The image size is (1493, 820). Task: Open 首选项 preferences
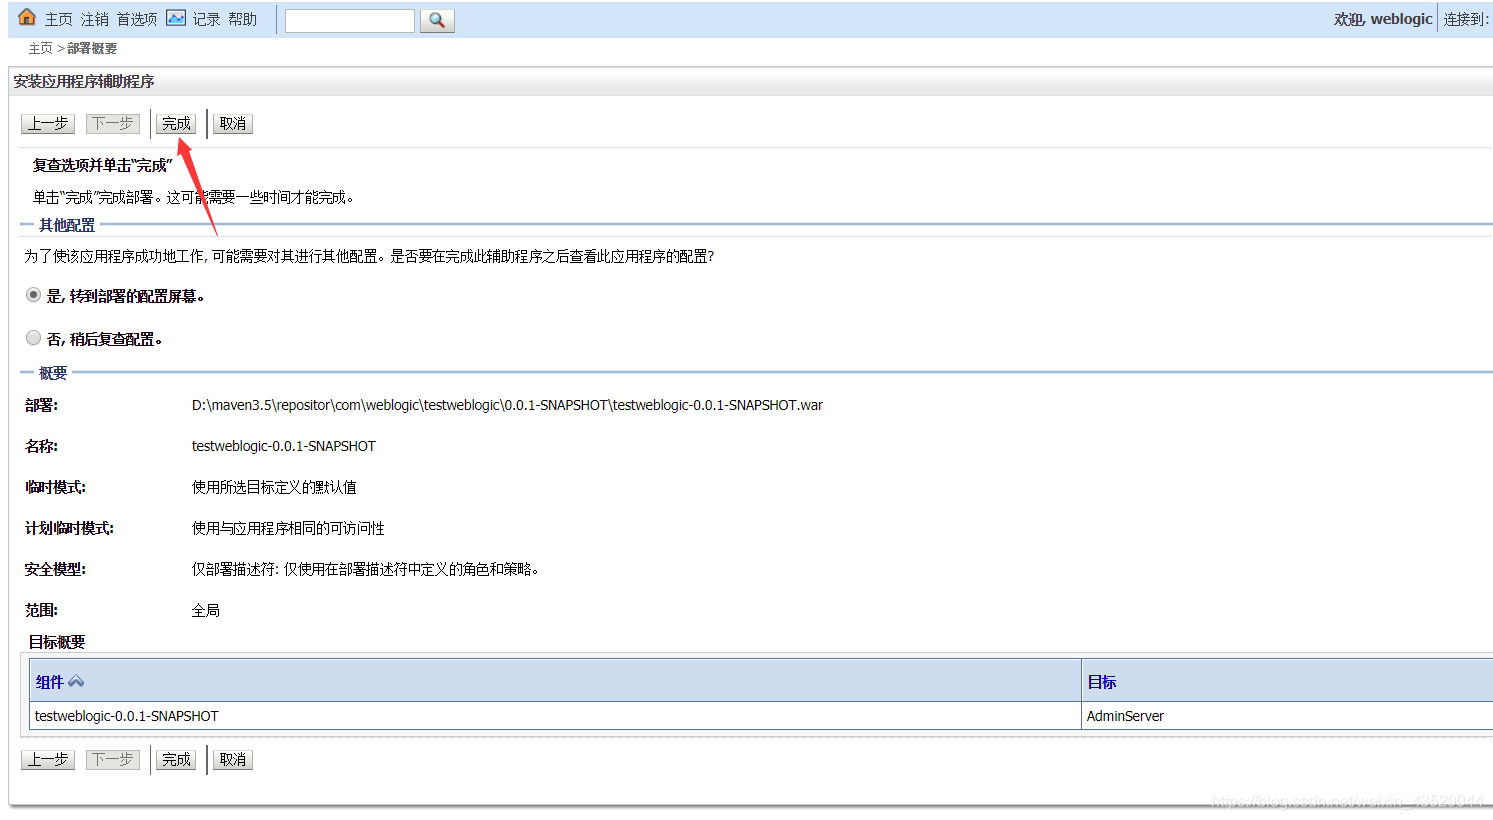click(137, 19)
